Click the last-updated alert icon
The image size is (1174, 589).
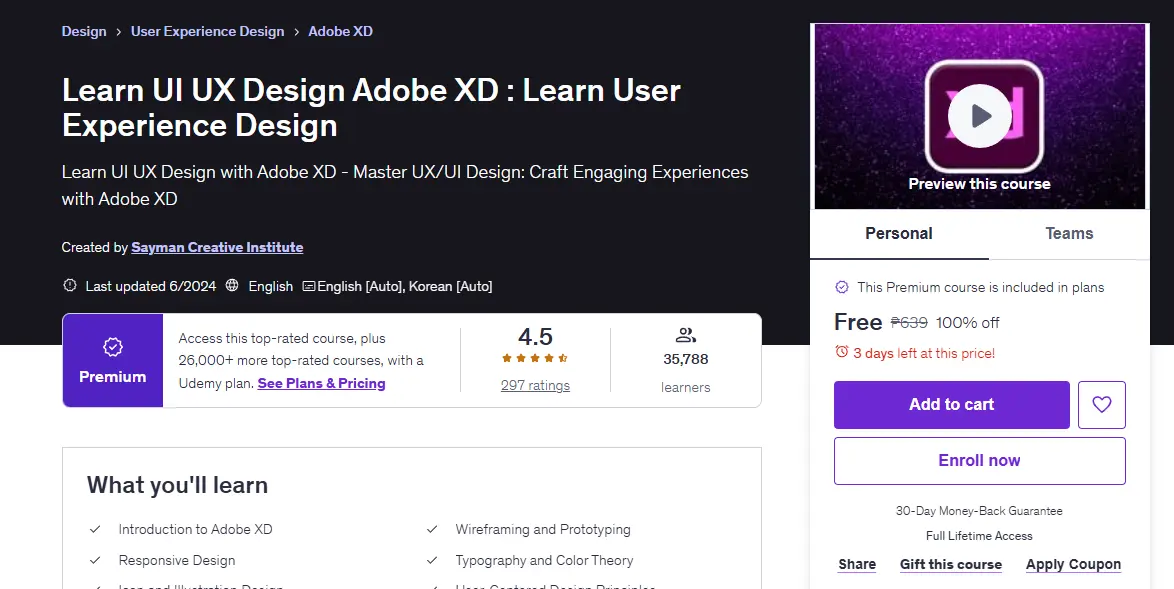click(70, 285)
